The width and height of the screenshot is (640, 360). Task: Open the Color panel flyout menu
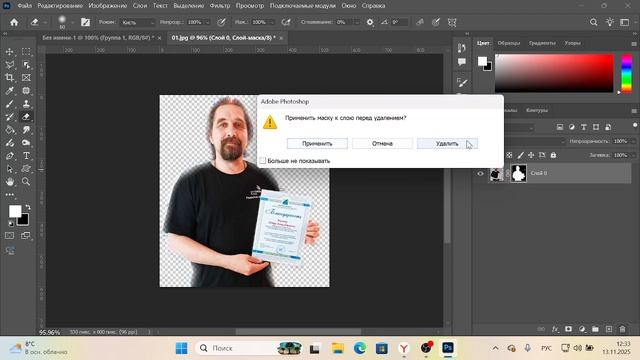(x=634, y=44)
